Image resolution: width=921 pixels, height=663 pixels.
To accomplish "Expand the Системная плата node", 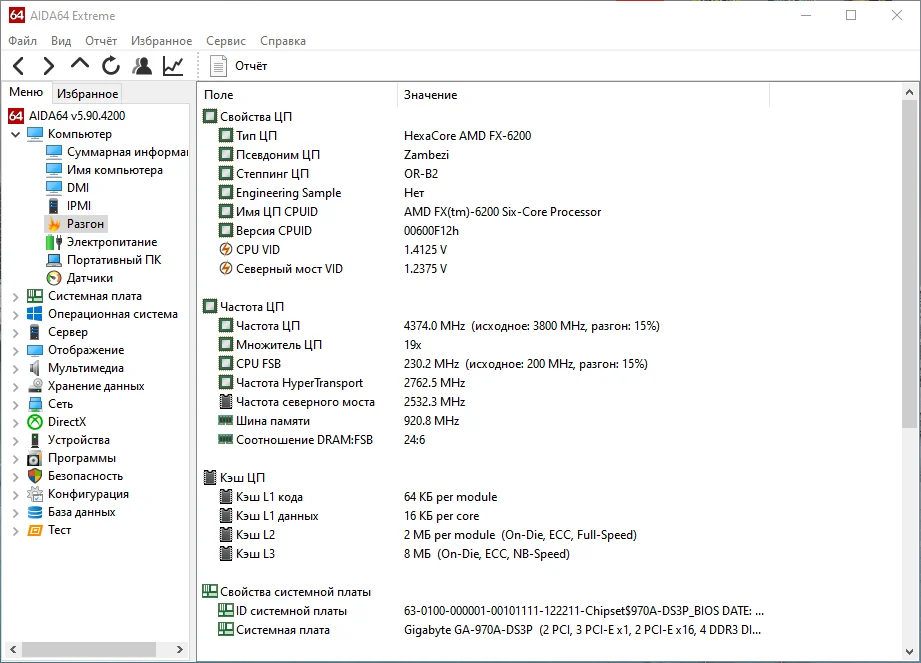I will pyautogui.click(x=16, y=297).
